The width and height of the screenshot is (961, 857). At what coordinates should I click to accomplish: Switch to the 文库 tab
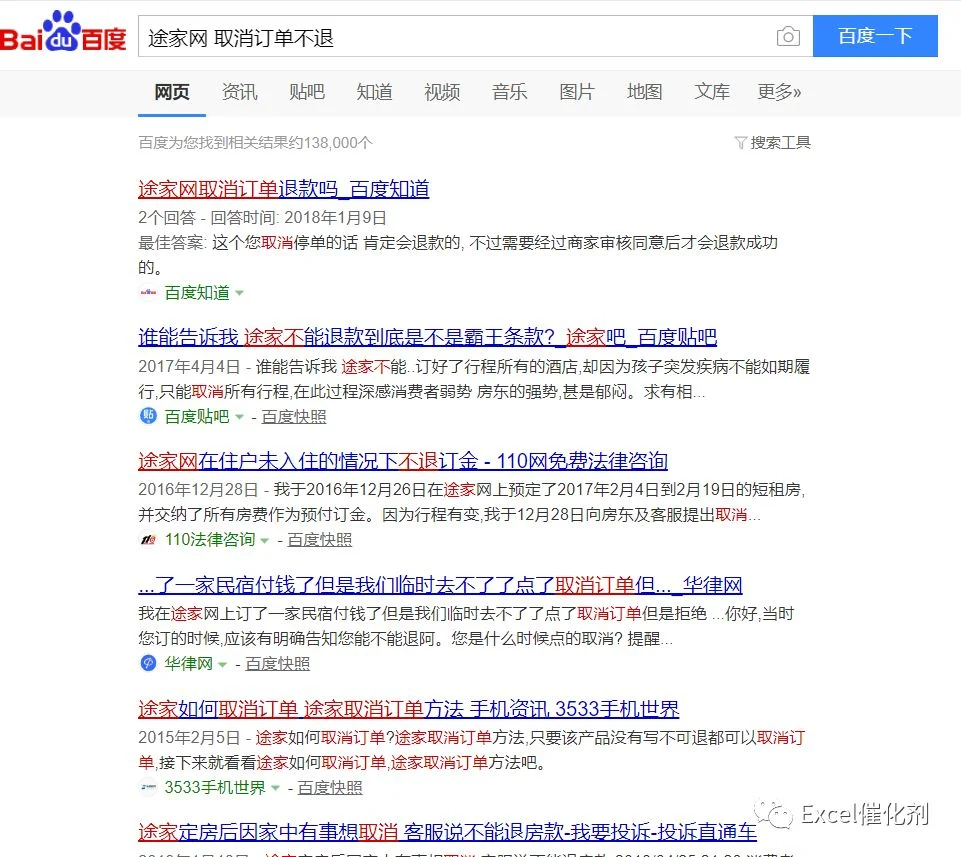click(712, 92)
